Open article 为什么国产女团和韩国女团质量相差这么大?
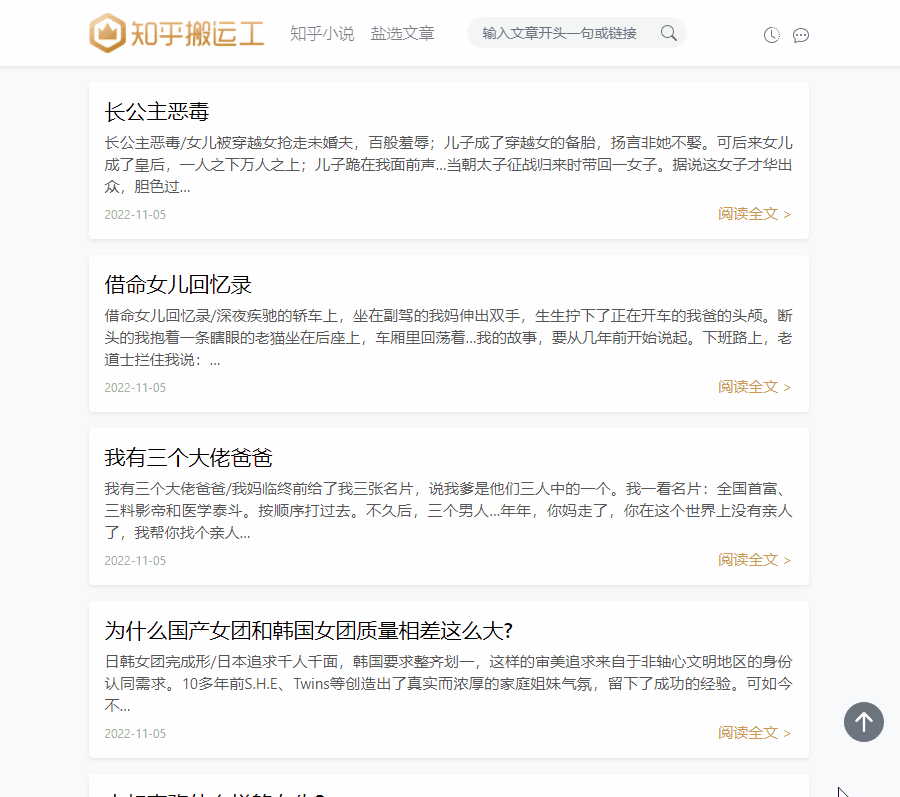This screenshot has width=900, height=797. [308, 631]
